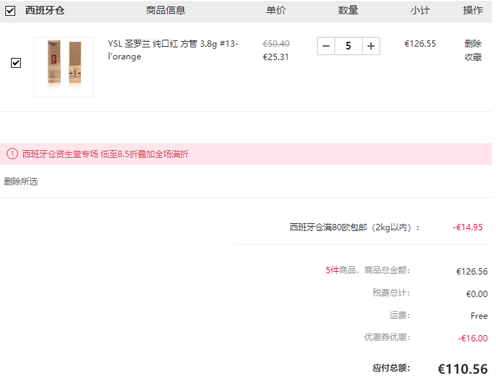The image size is (496, 385).
Task: Click the 优惠券优惠 label
Action: pos(387,337)
